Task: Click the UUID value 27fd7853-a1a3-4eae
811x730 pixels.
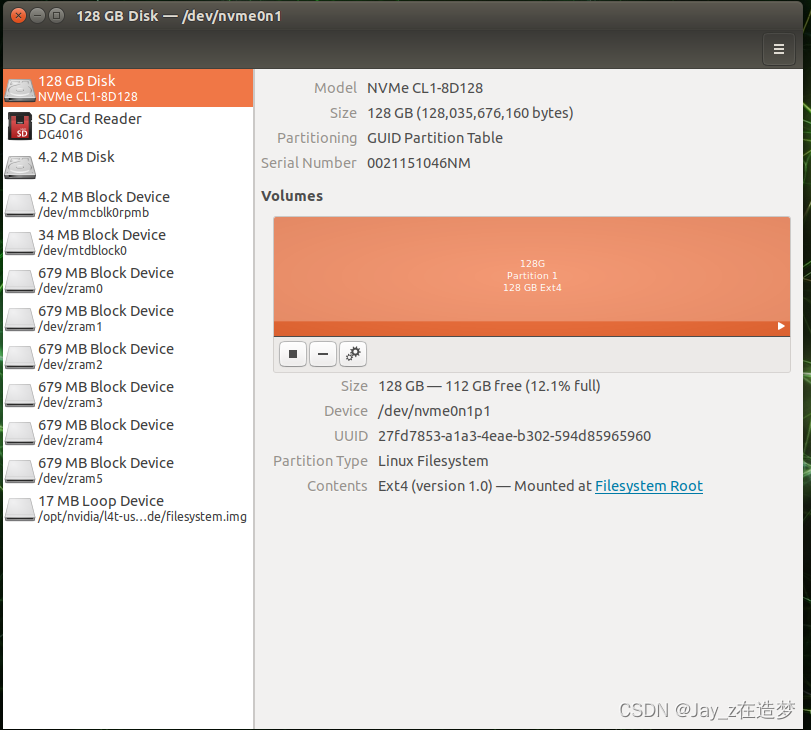Action: pyautogui.click(x=514, y=436)
